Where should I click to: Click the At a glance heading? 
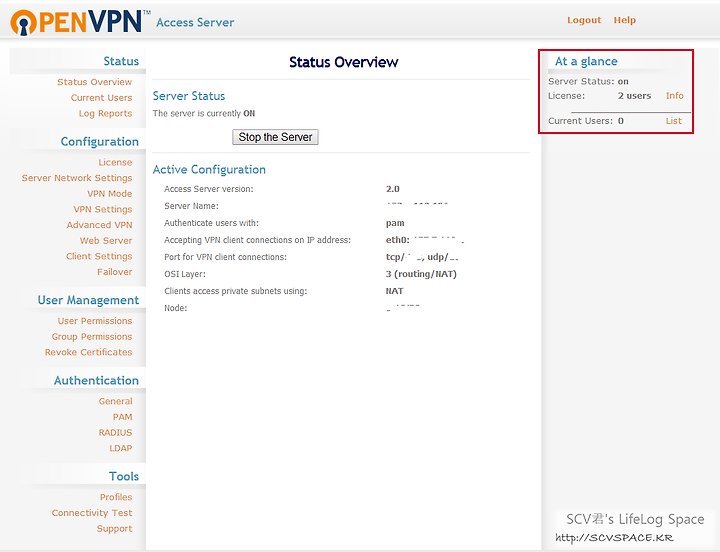(x=586, y=61)
